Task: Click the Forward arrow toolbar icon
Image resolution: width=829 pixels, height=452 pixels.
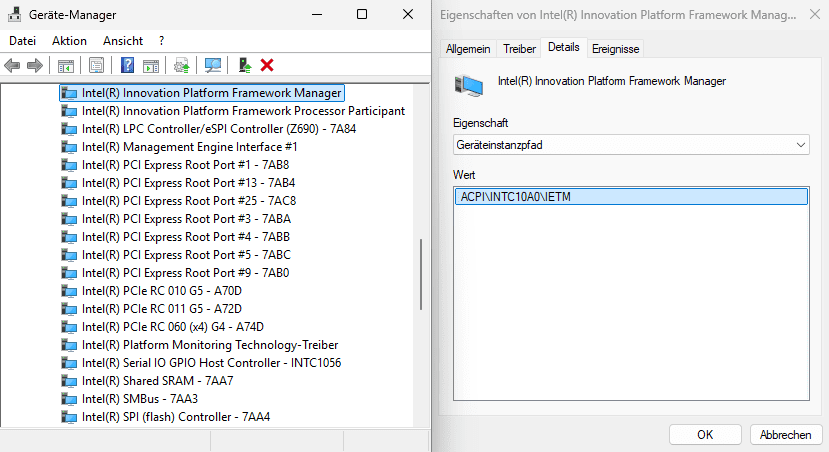Action: pos(34,65)
